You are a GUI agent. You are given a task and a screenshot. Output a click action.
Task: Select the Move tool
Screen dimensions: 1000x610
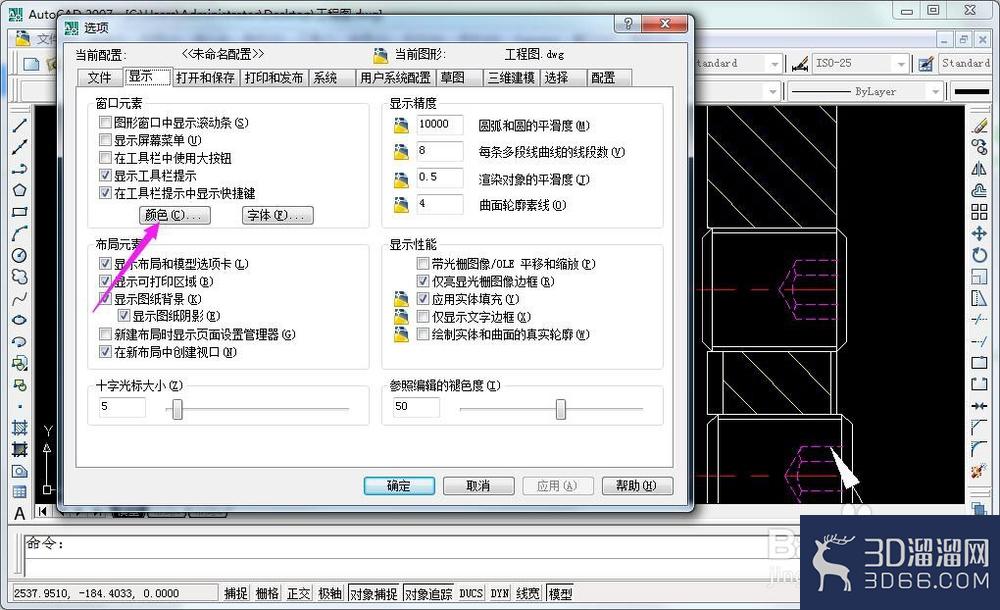click(x=979, y=234)
